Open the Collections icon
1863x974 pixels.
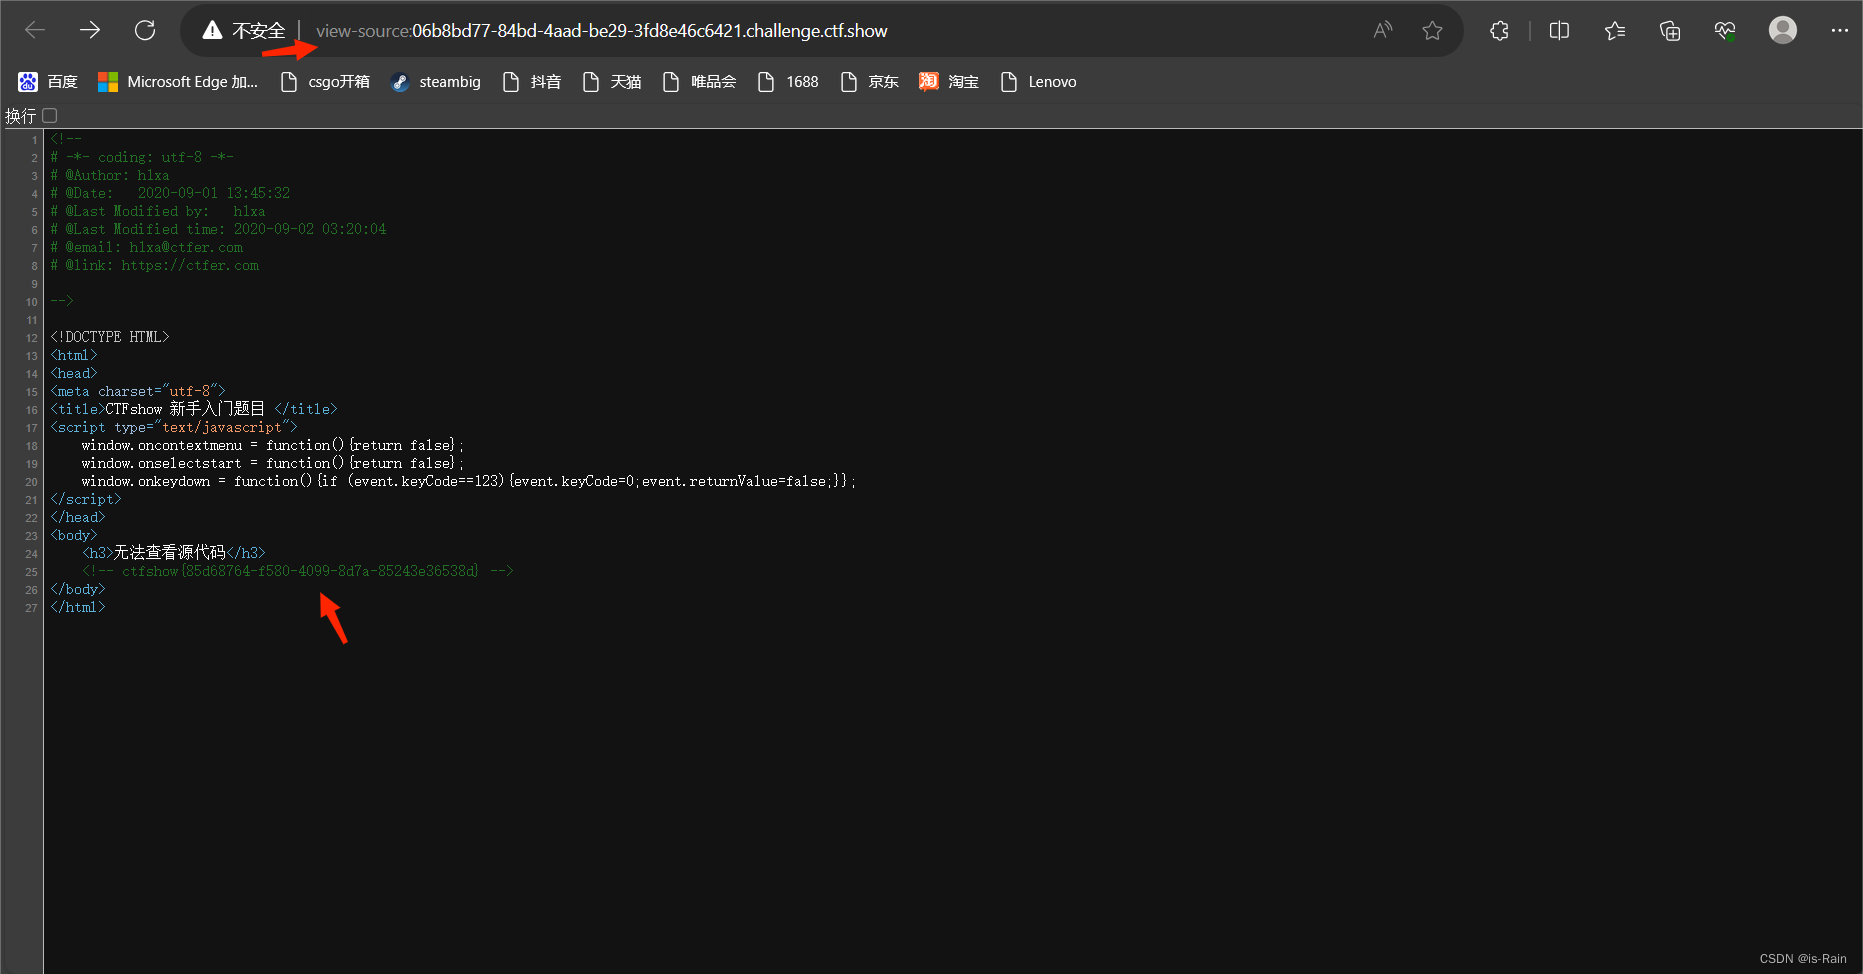pyautogui.click(x=1669, y=30)
